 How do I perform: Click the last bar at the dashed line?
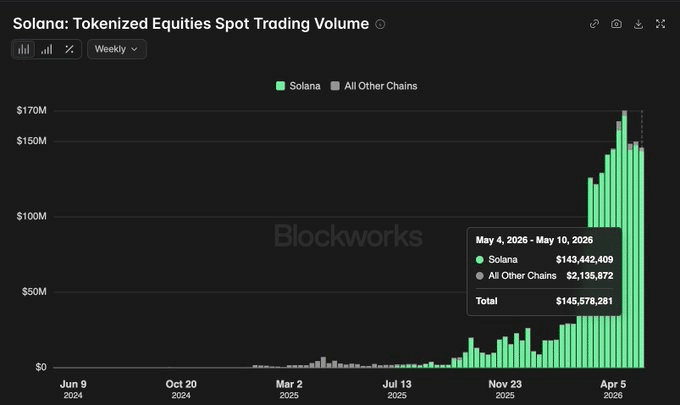pos(641,258)
